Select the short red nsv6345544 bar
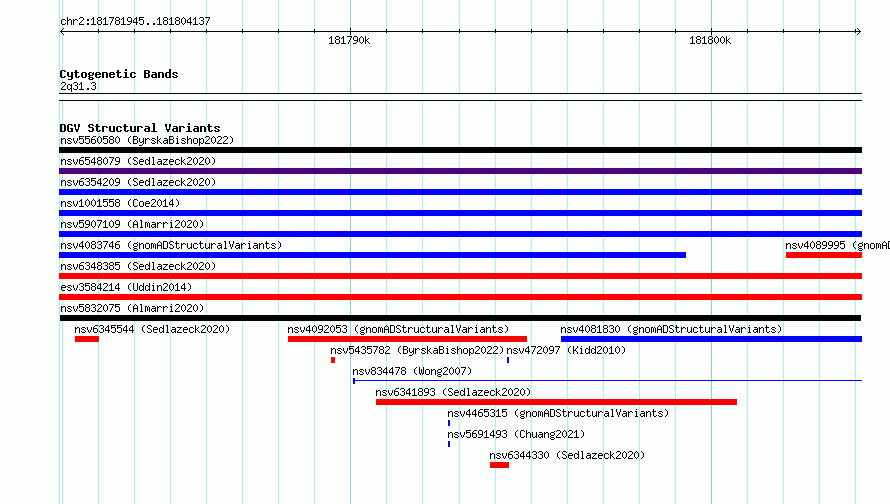Viewport: 890px width, 504px height. click(x=87, y=339)
